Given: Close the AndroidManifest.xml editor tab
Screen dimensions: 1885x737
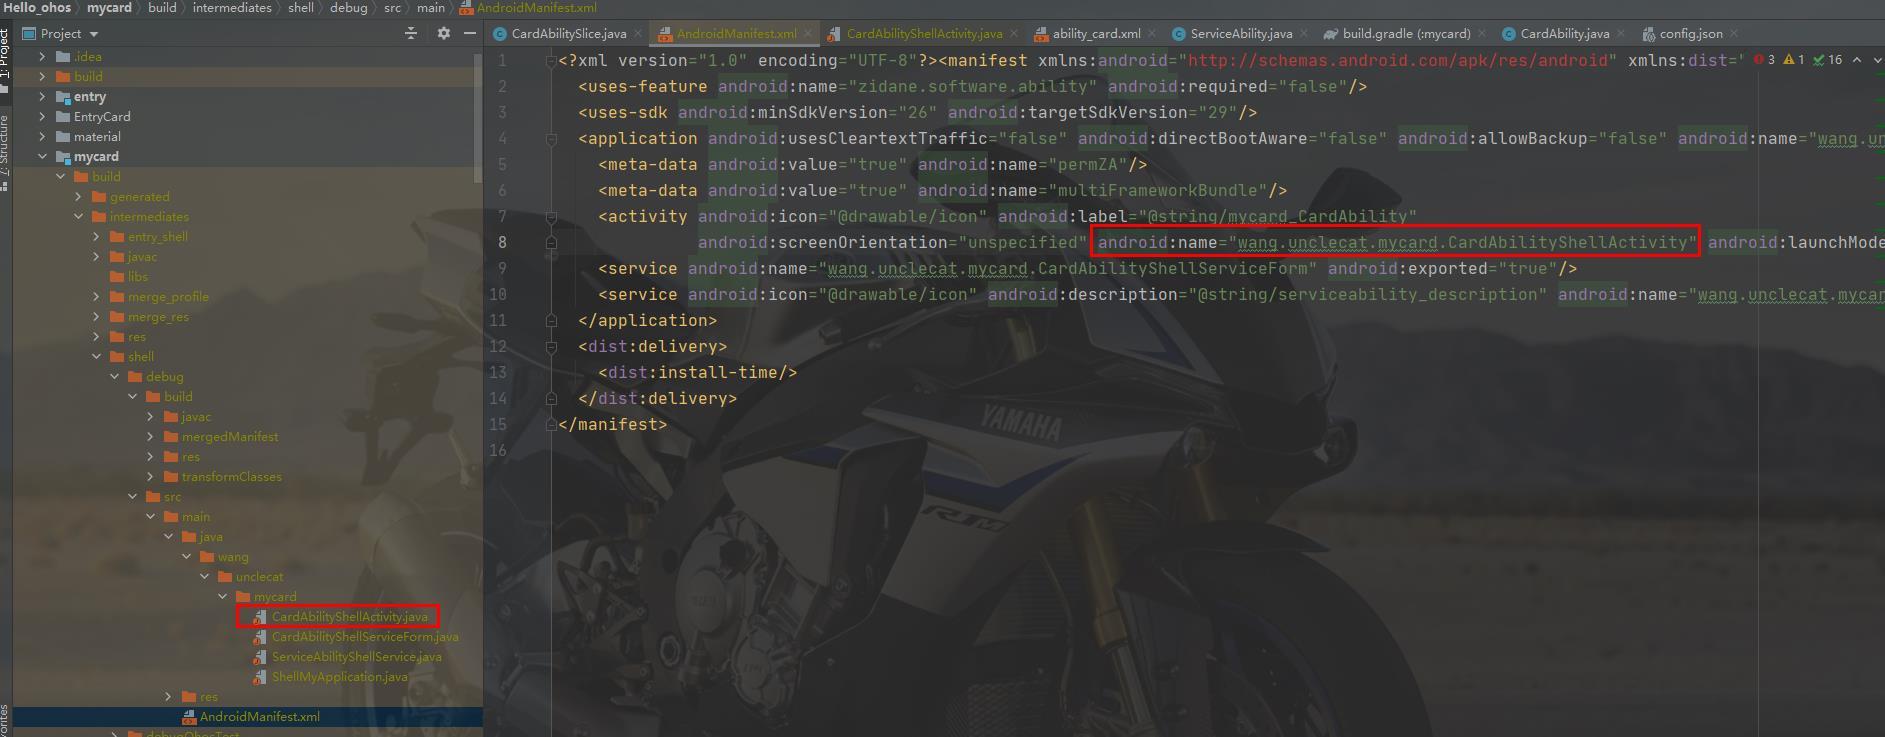Looking at the screenshot, I should [x=808, y=33].
